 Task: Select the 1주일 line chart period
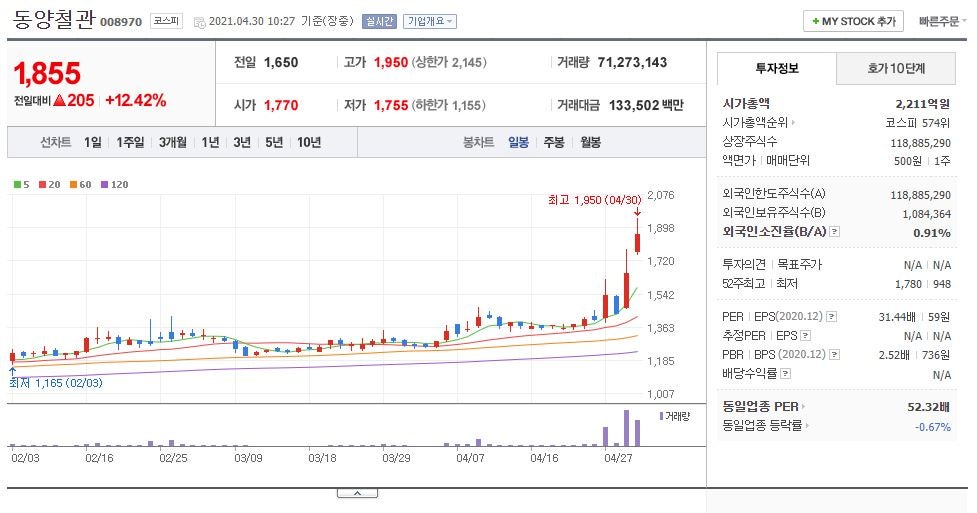tap(130, 142)
